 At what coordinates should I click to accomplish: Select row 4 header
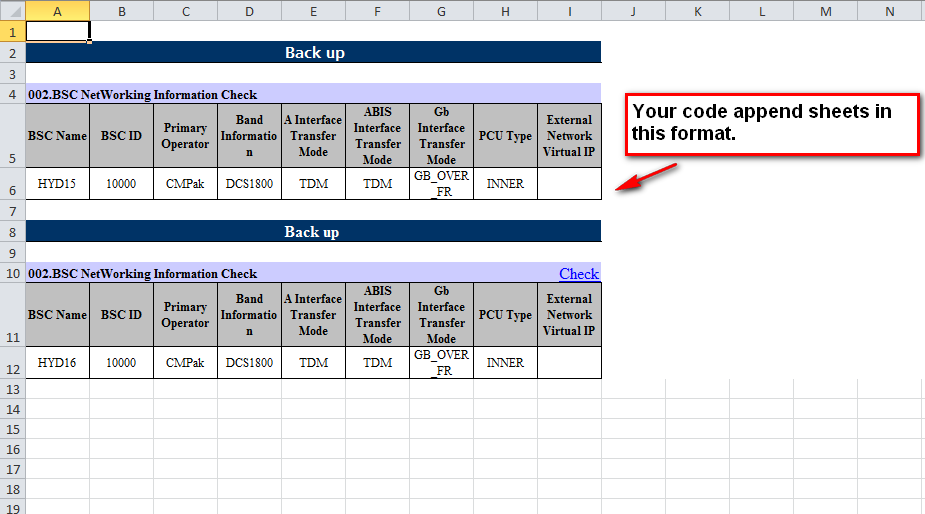pos(12,94)
